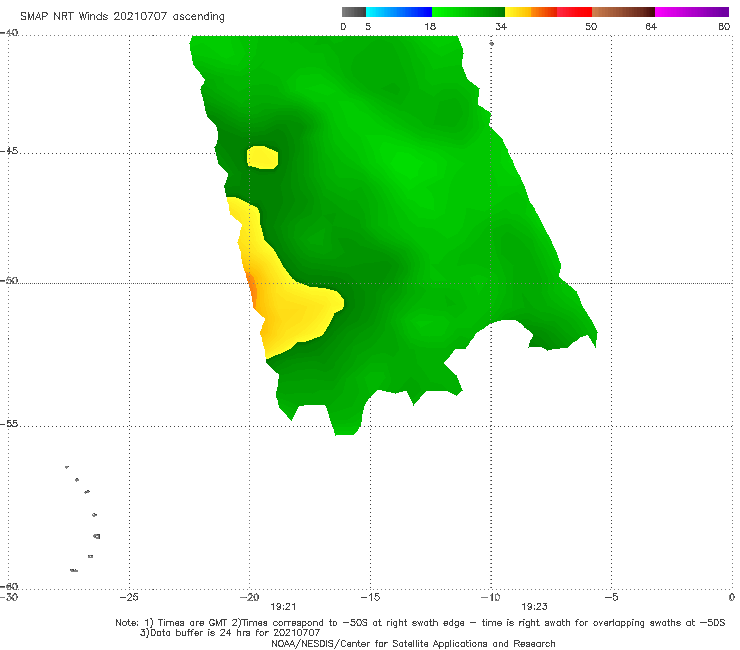
Task: Click the latitude label '-60' on the left axis
Action: point(9,586)
